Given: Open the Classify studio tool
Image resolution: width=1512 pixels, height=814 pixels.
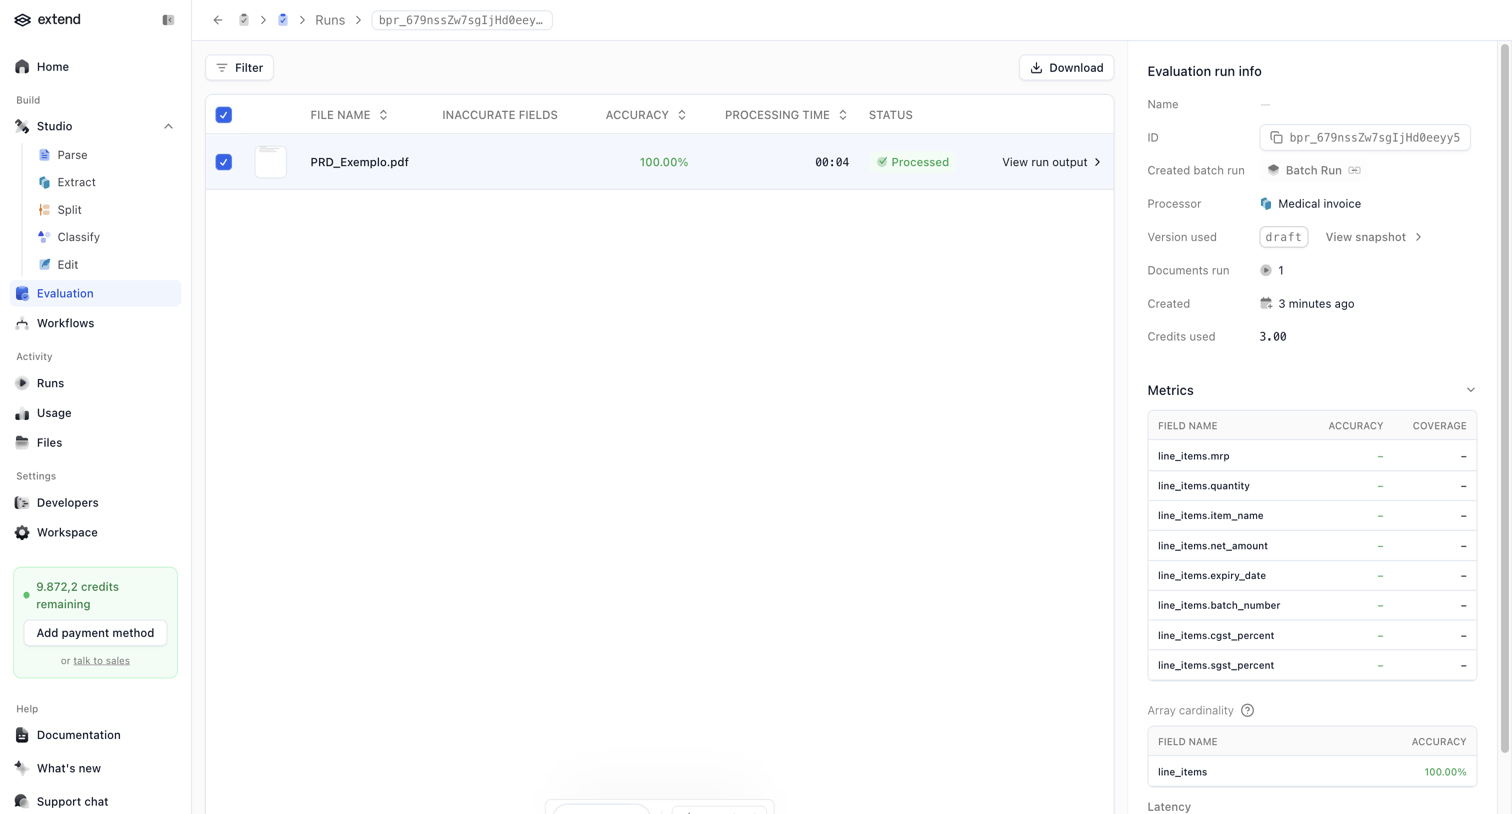Looking at the screenshot, I should [78, 237].
